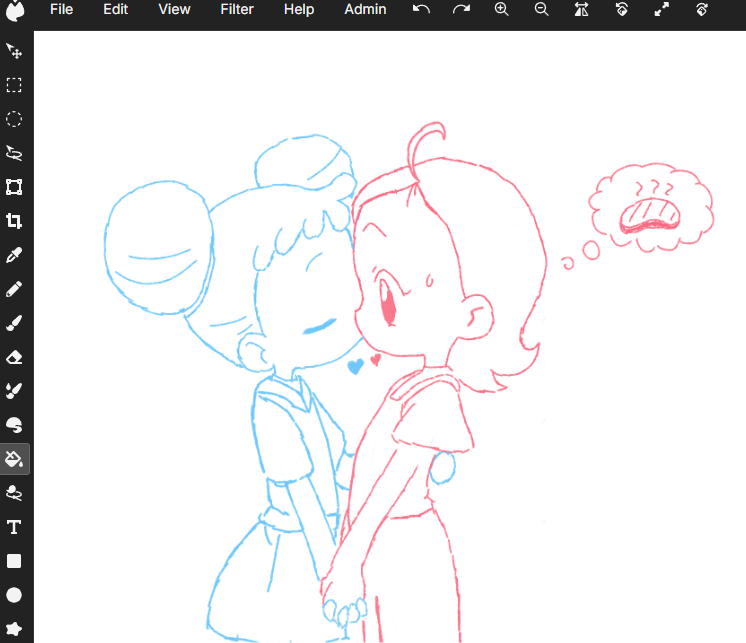Toggle fullscreen with the expand arrows icon
Screen dimensions: 746x643
pyautogui.click(x=661, y=10)
